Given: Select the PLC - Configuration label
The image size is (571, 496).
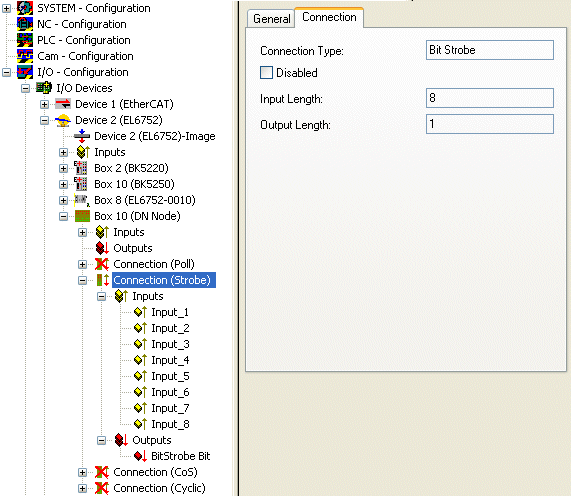Looking at the screenshot, I should pos(84,40).
